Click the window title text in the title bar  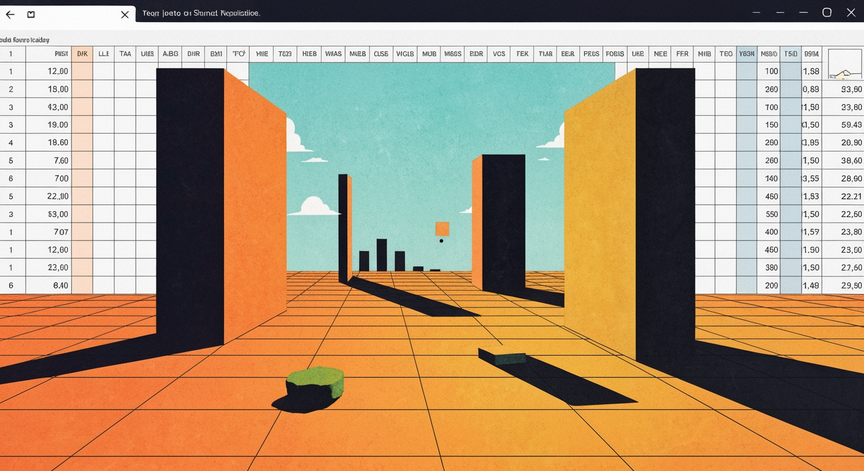(x=201, y=13)
